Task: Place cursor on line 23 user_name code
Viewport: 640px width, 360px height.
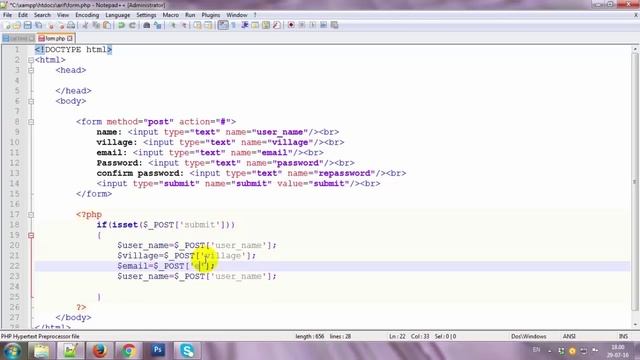Action: click(x=197, y=276)
